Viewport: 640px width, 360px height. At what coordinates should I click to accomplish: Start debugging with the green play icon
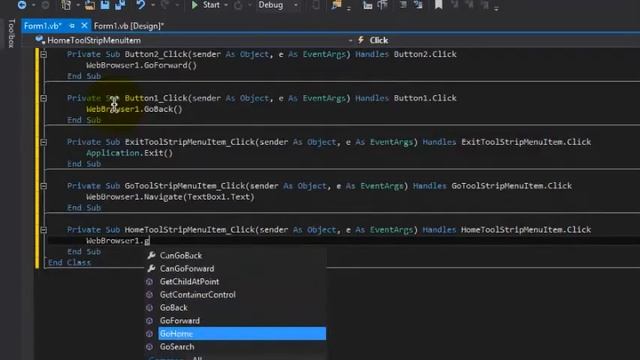click(x=195, y=5)
